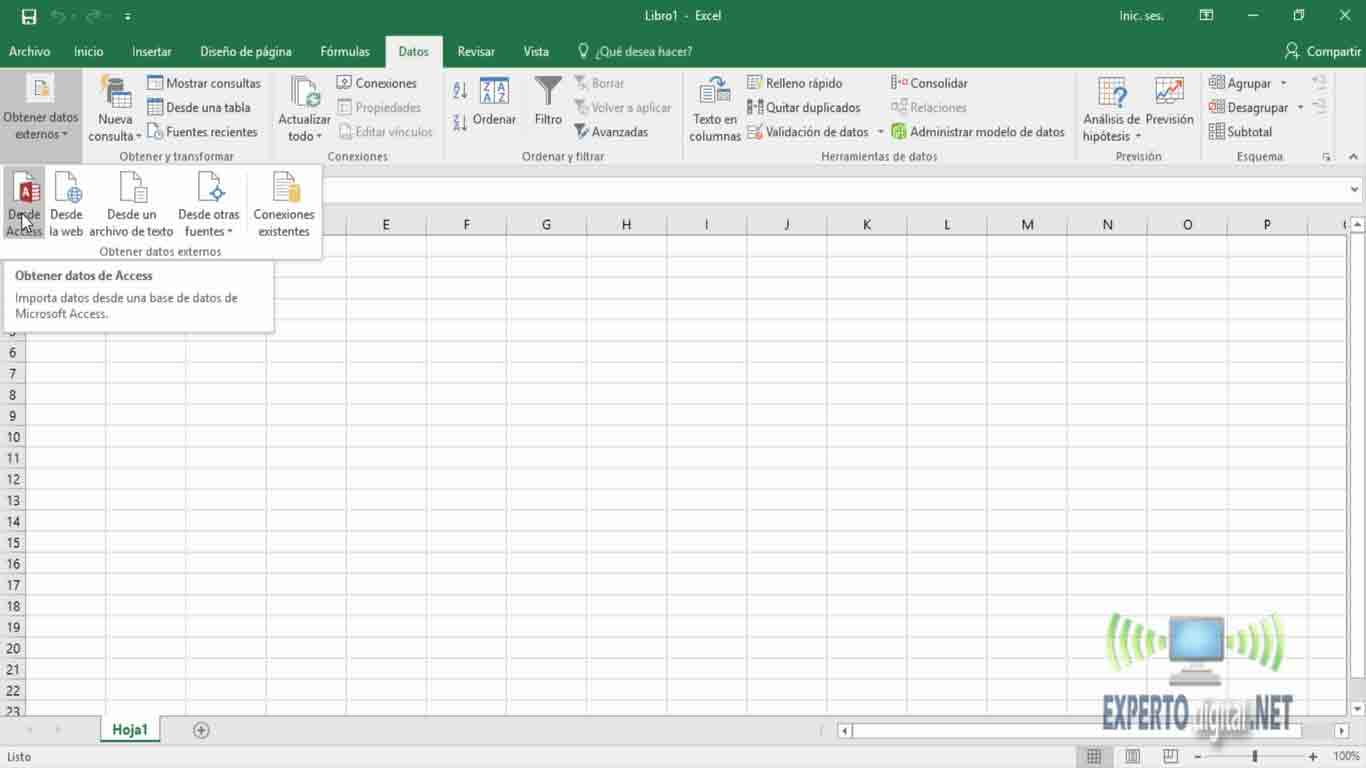Open the Fórmulas ribbon tab
Viewport: 1366px width, 768px height.
tap(345, 51)
